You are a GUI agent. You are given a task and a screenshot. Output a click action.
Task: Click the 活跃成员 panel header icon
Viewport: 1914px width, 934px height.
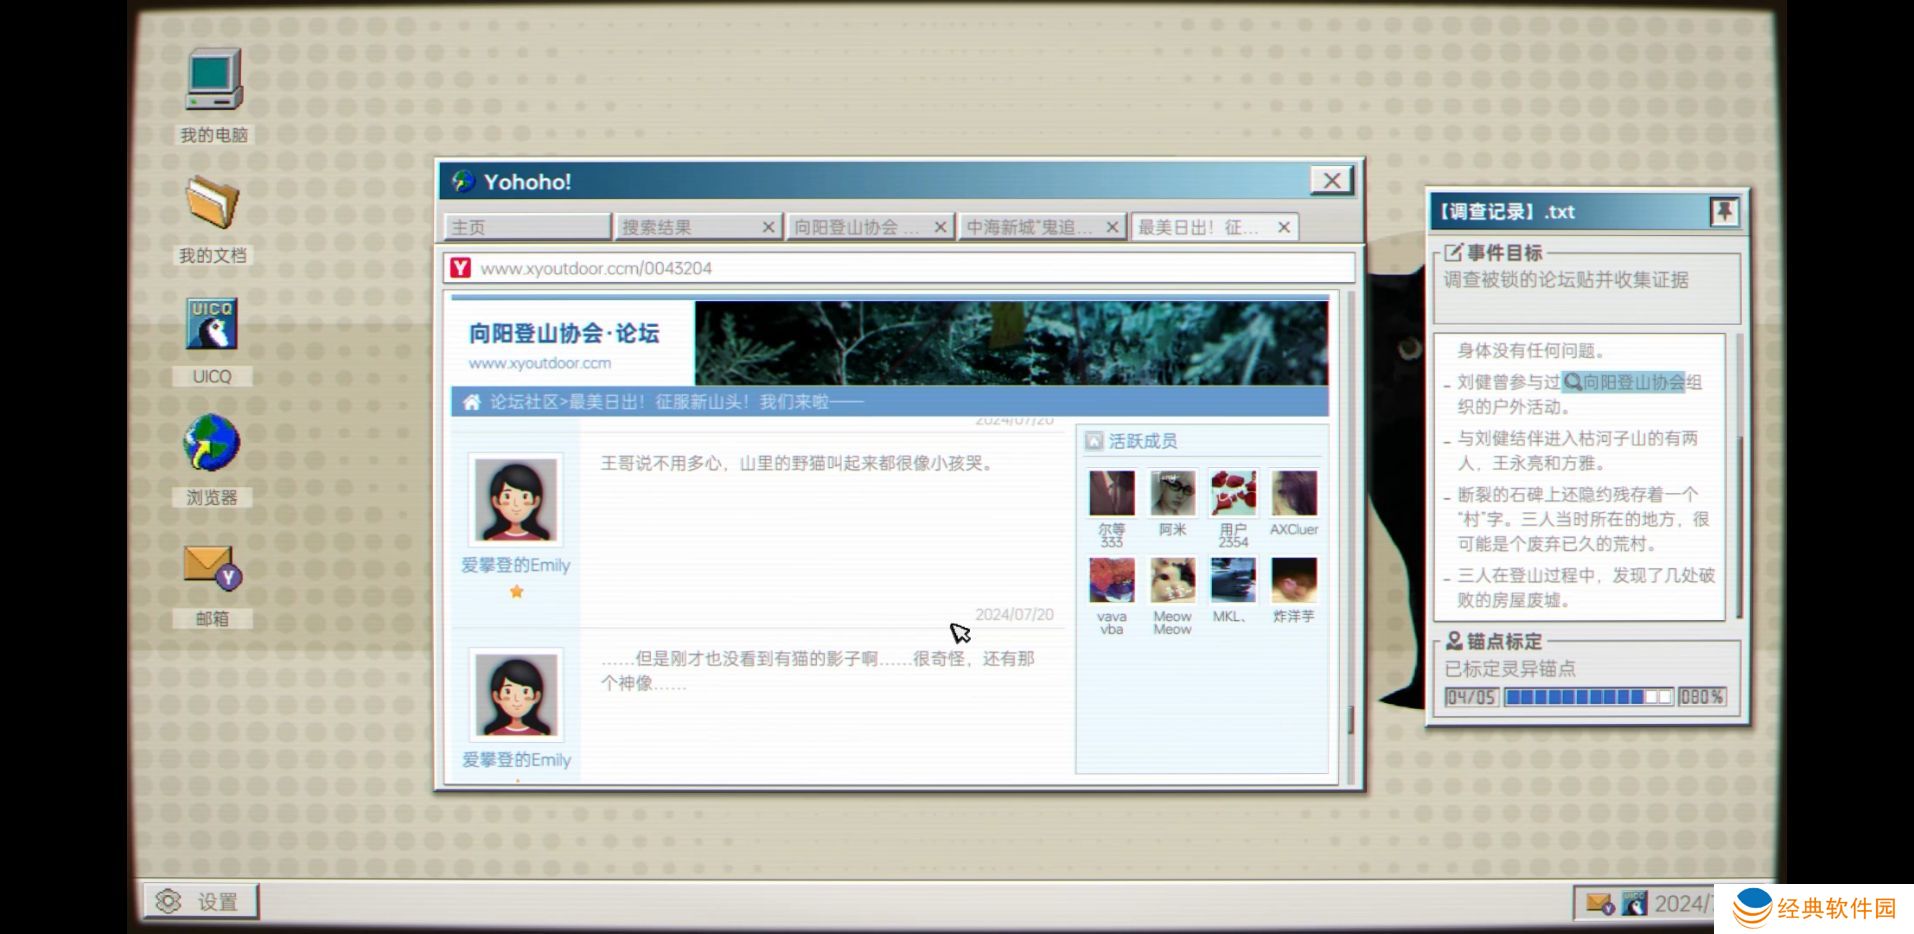(x=1093, y=441)
